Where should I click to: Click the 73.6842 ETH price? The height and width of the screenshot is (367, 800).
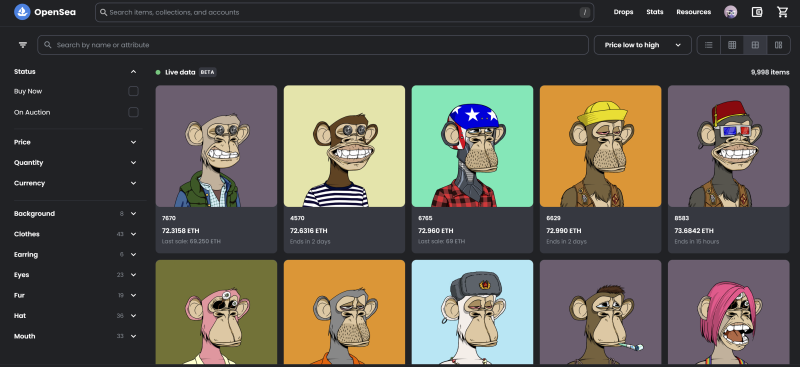[x=694, y=231]
